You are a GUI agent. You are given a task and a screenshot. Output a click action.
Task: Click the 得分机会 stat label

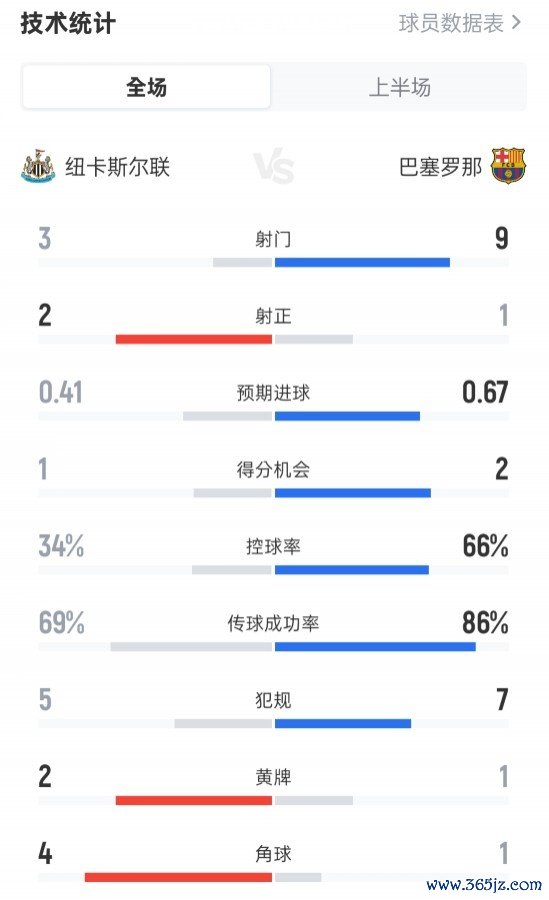[x=273, y=470]
